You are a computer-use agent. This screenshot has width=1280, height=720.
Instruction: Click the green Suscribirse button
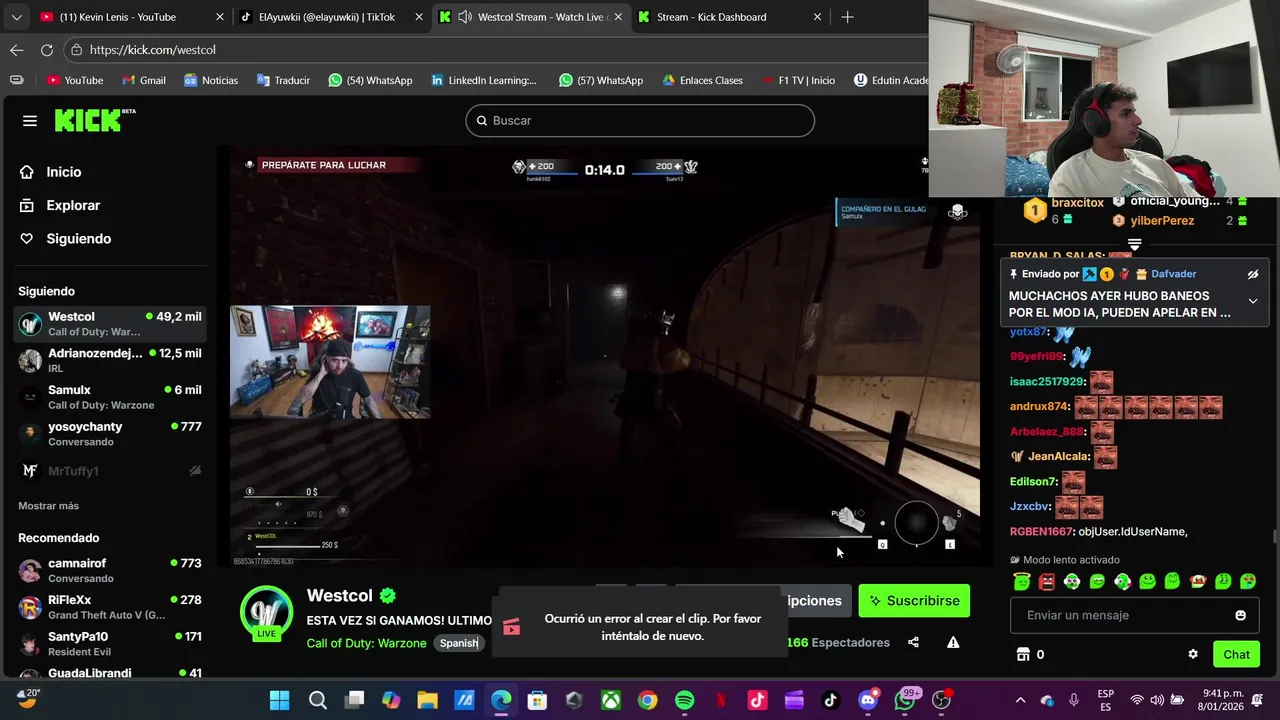click(x=914, y=601)
